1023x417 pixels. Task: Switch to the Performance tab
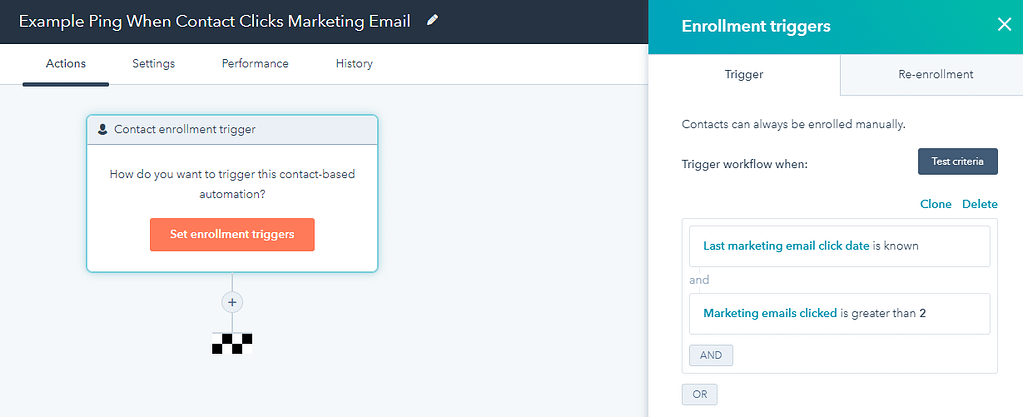[x=255, y=63]
